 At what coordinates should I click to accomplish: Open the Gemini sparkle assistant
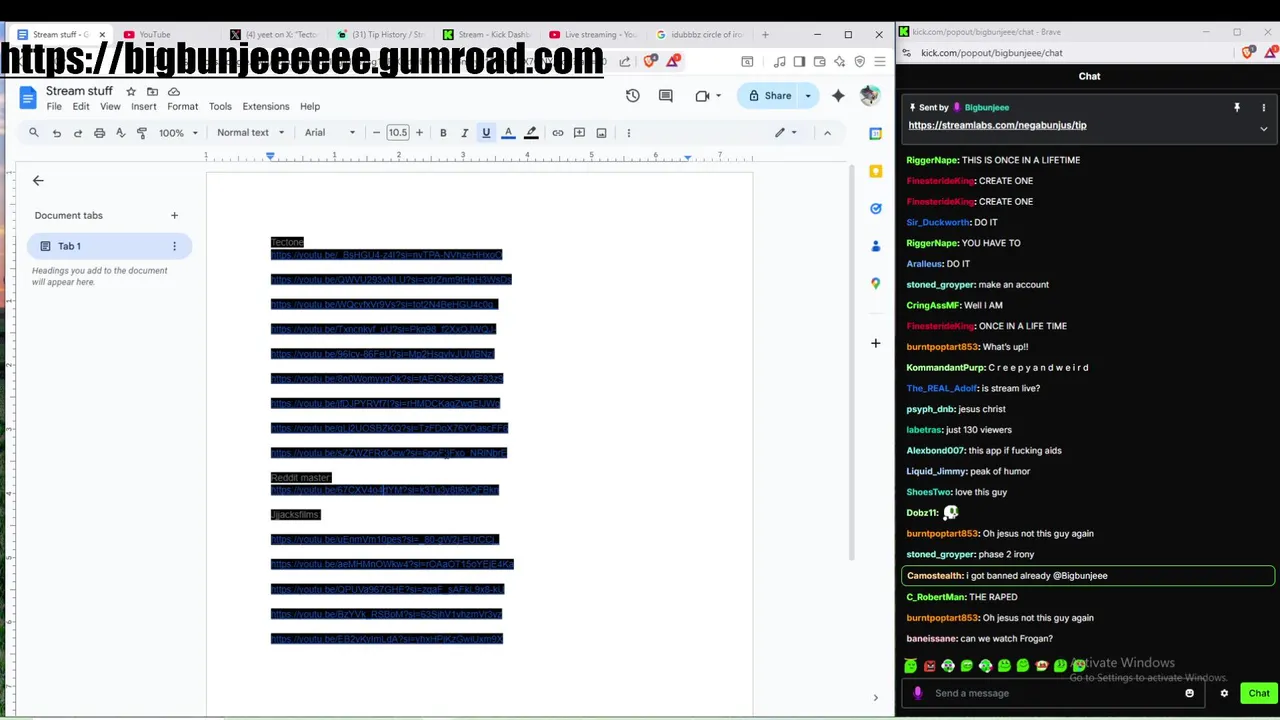pyautogui.click(x=838, y=96)
